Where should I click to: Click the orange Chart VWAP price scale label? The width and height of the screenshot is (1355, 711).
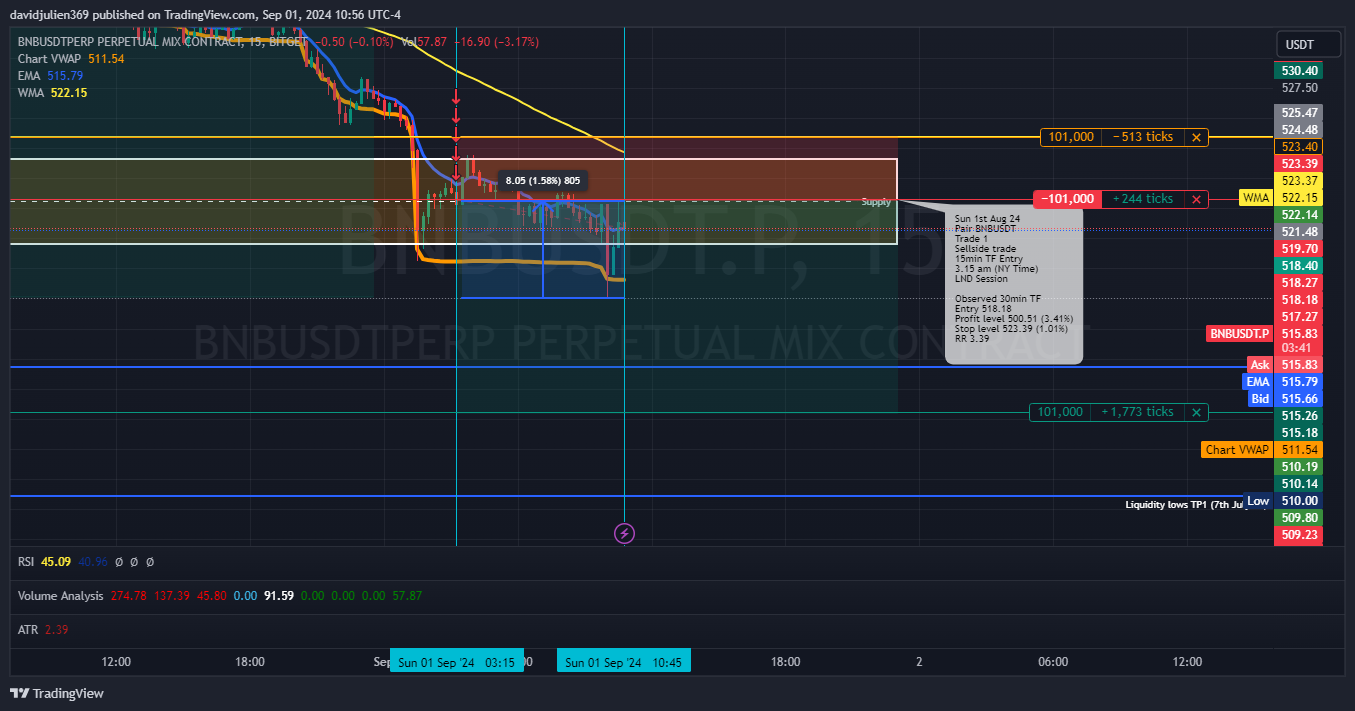1237,450
